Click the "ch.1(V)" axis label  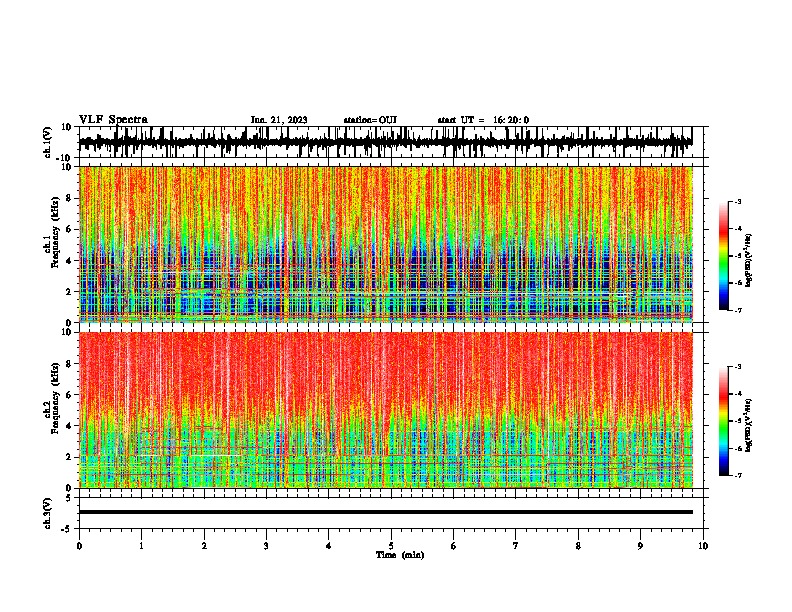coord(48,142)
